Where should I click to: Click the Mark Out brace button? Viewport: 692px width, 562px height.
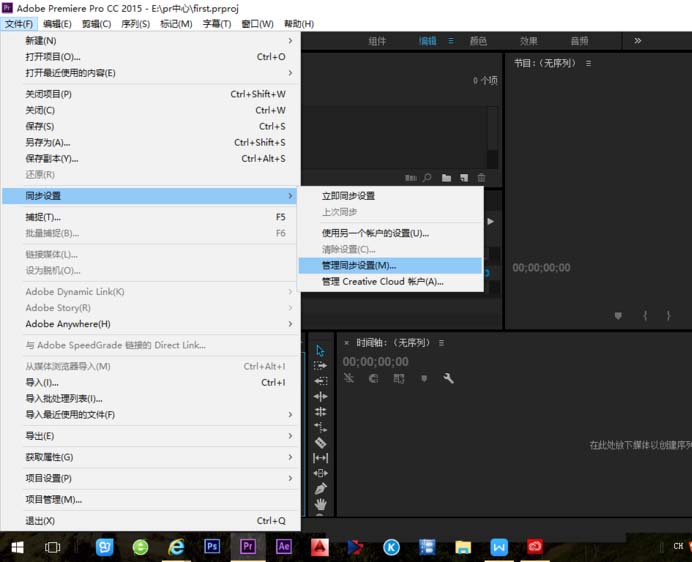[x=668, y=315]
